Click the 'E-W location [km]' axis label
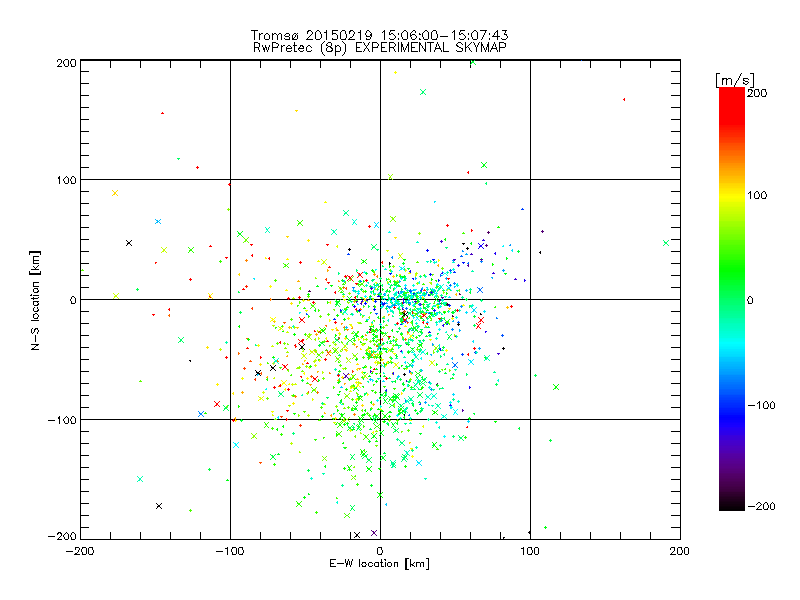The width and height of the screenshot is (800, 600). pyautogui.click(x=379, y=563)
